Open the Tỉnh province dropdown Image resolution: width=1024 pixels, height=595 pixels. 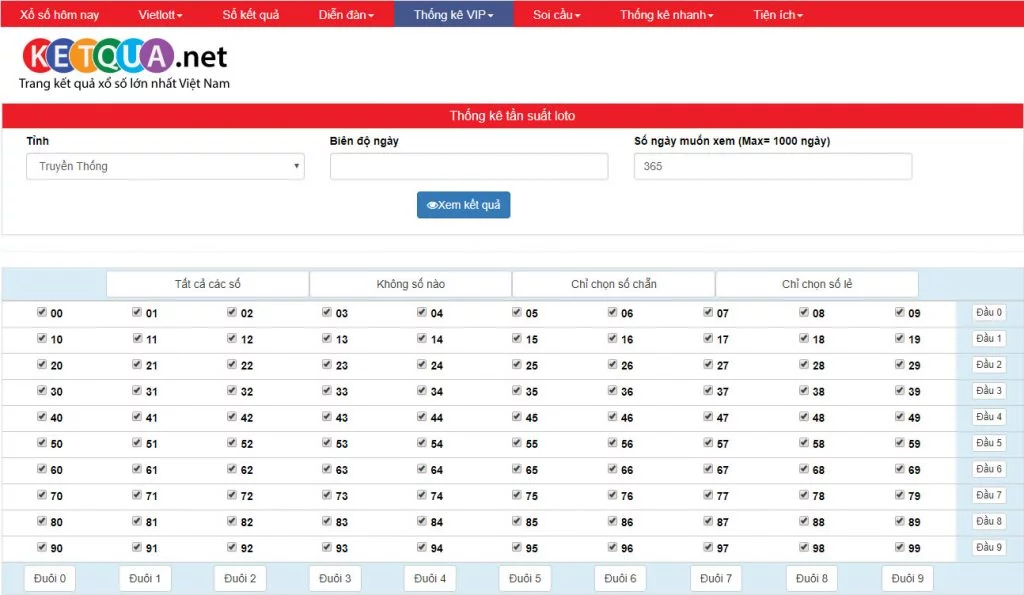[165, 166]
